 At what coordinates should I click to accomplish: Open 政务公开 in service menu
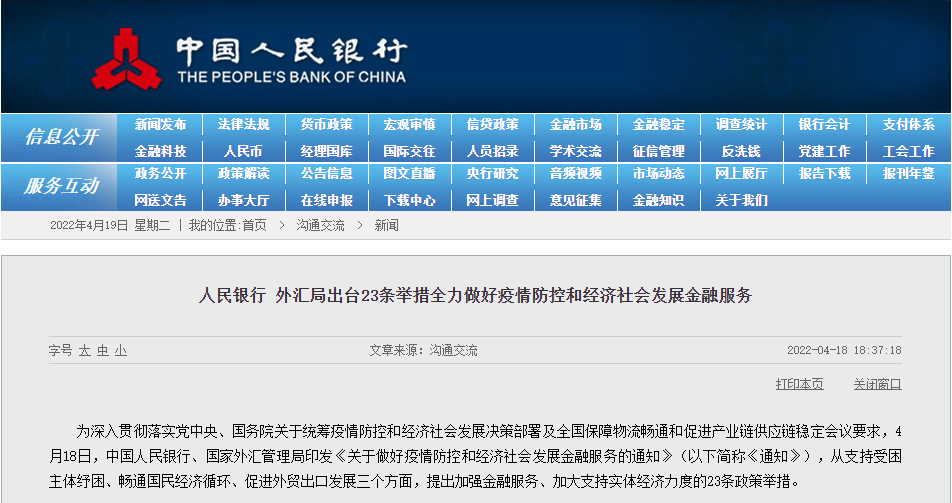pyautogui.click(x=160, y=174)
